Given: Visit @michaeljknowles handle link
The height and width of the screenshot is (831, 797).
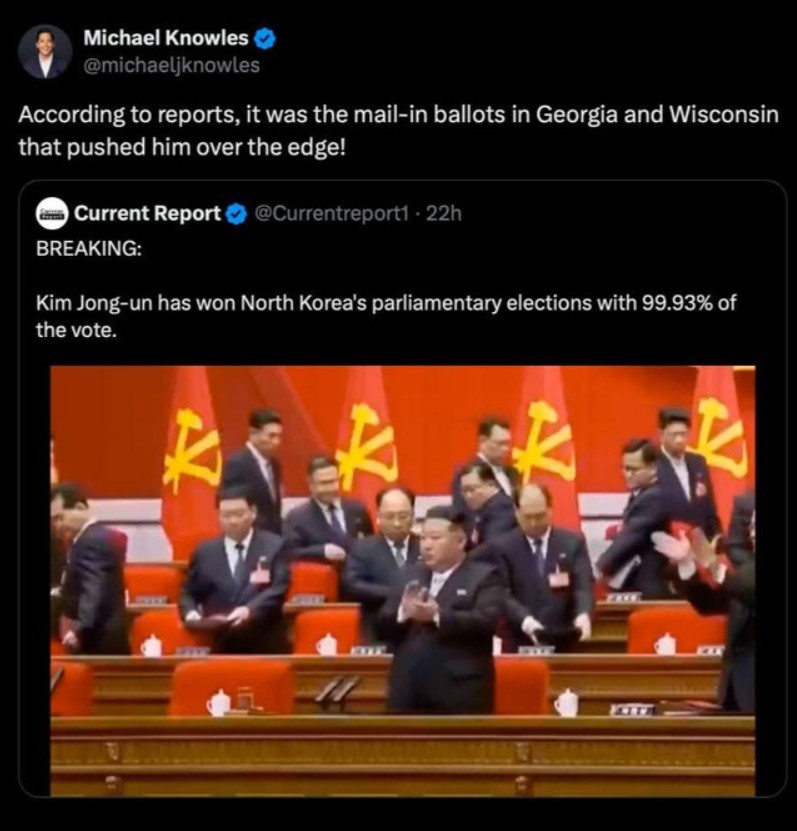Looking at the screenshot, I should (x=171, y=66).
